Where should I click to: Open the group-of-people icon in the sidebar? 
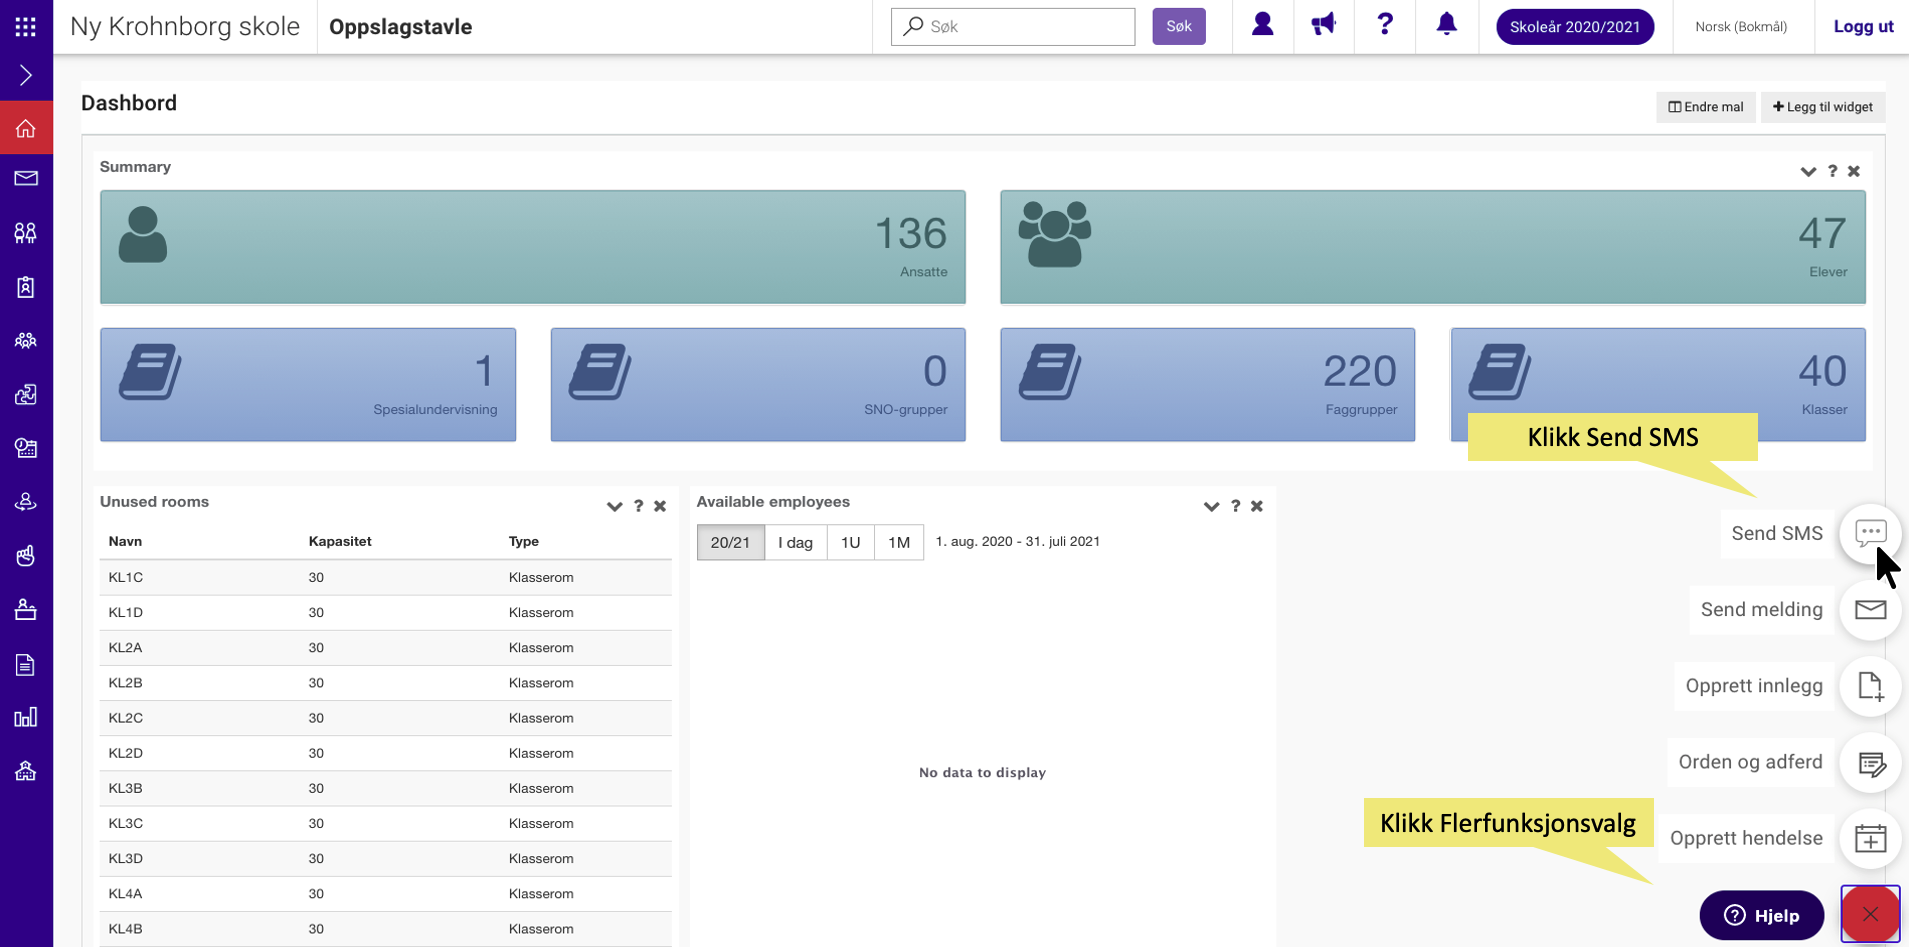pyautogui.click(x=26, y=341)
